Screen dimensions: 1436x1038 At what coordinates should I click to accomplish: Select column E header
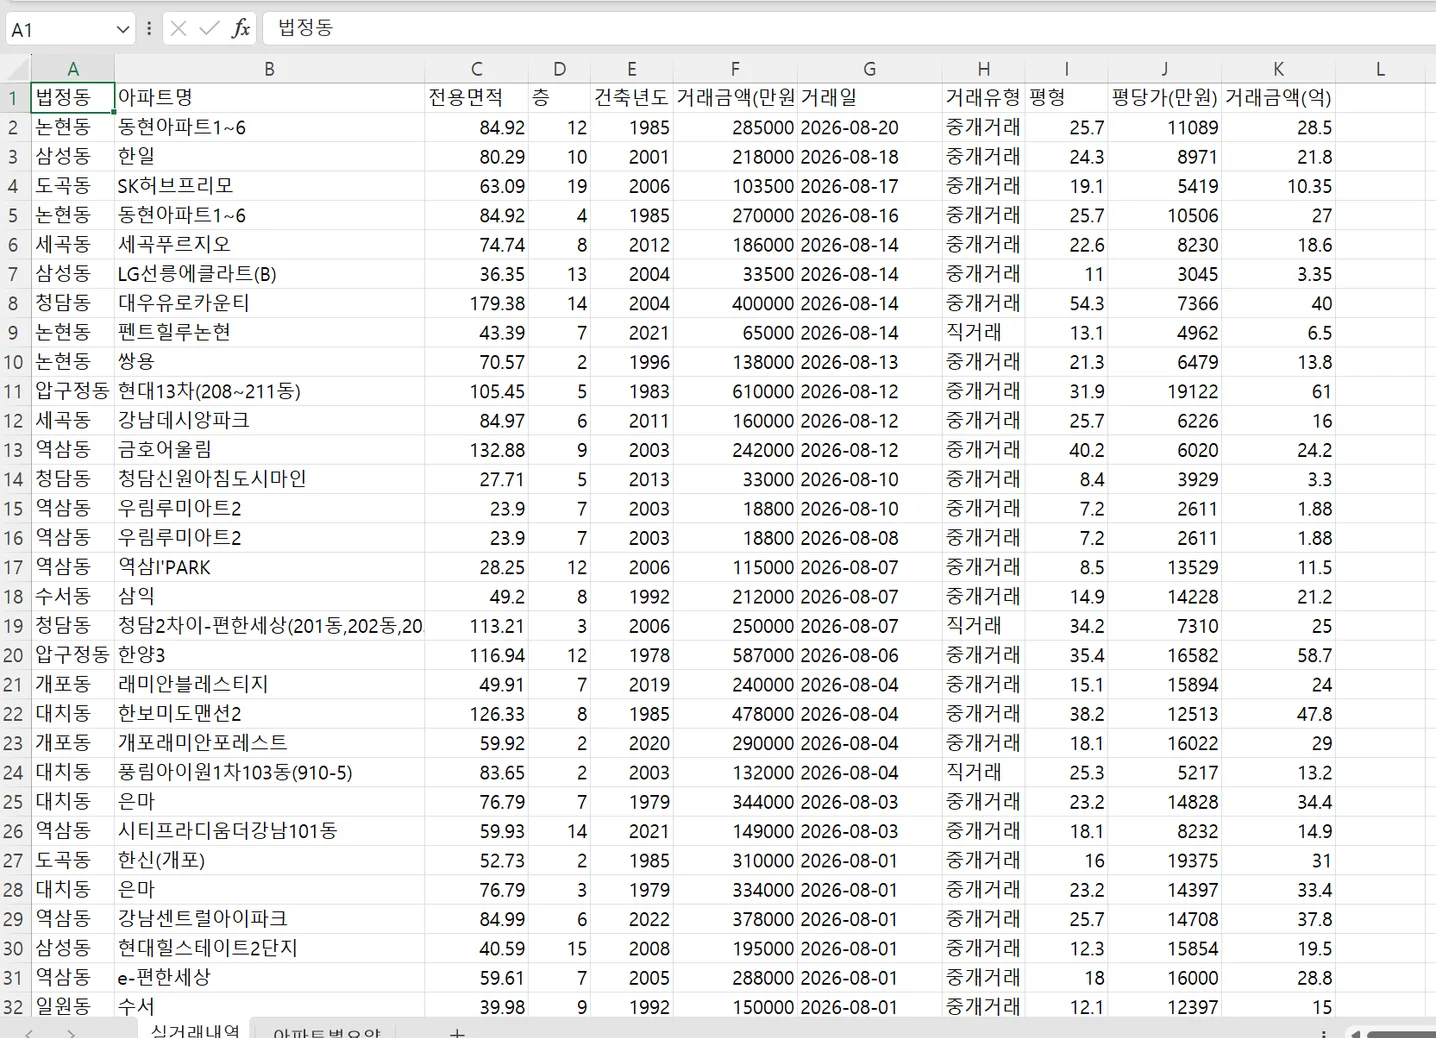[631, 69]
